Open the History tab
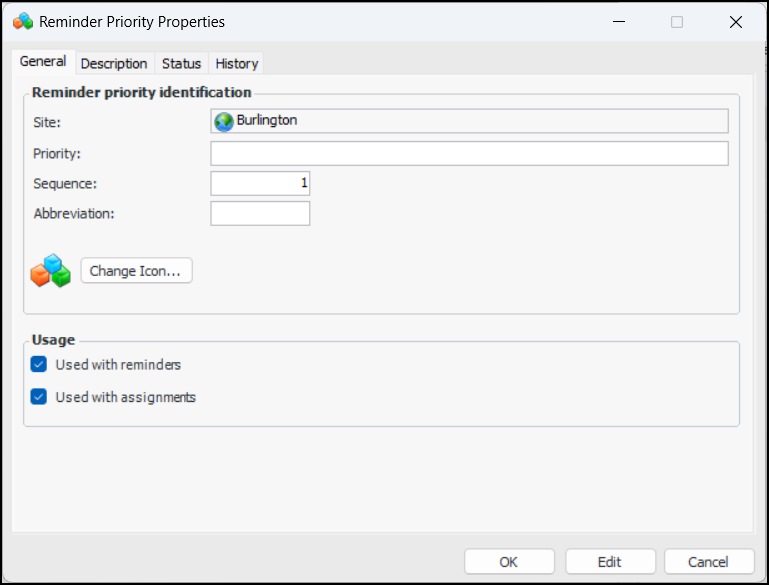 tap(237, 64)
